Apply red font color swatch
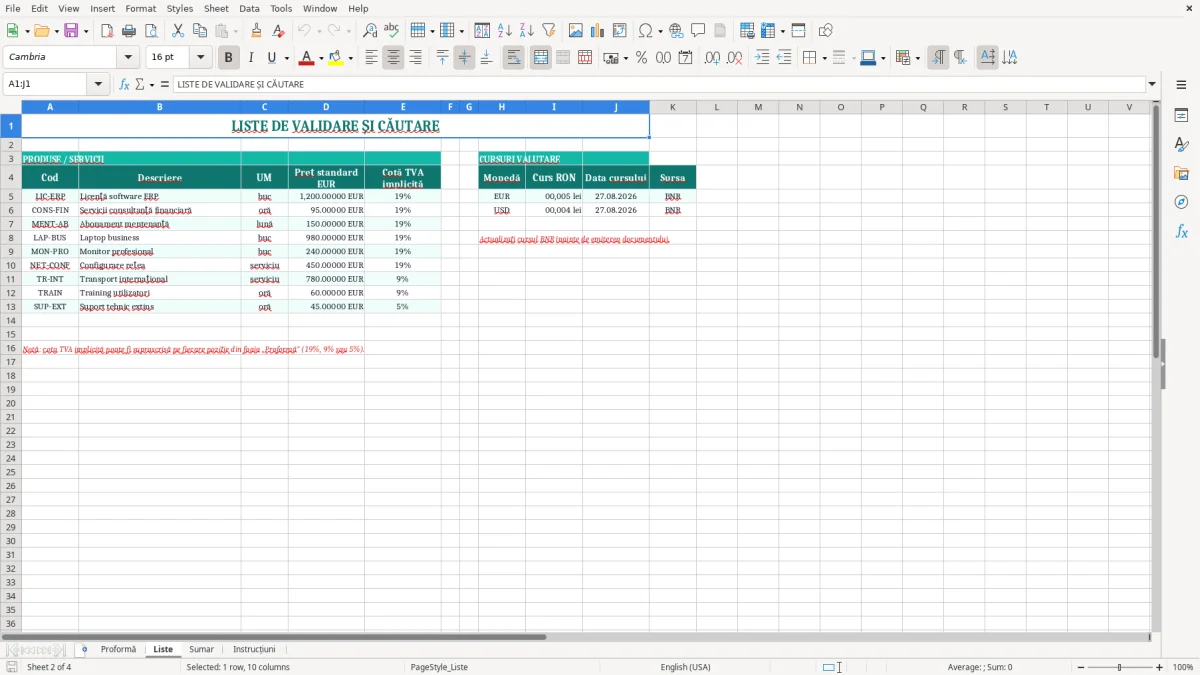This screenshot has height=675, width=1200. (x=306, y=58)
